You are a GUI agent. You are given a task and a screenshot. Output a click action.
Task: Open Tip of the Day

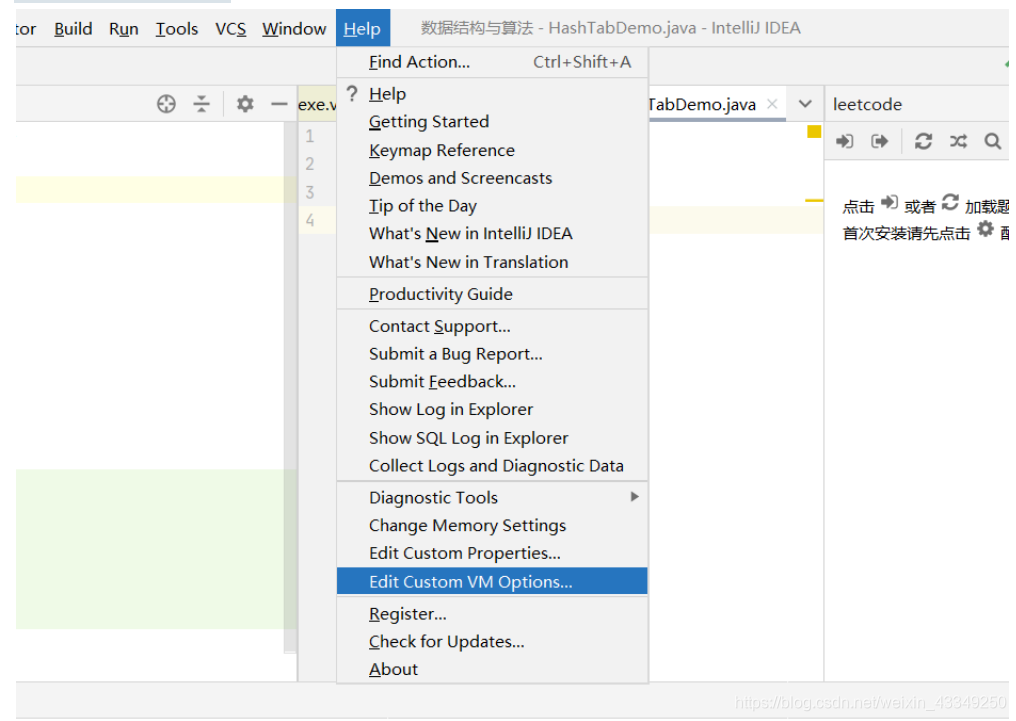pos(492,206)
